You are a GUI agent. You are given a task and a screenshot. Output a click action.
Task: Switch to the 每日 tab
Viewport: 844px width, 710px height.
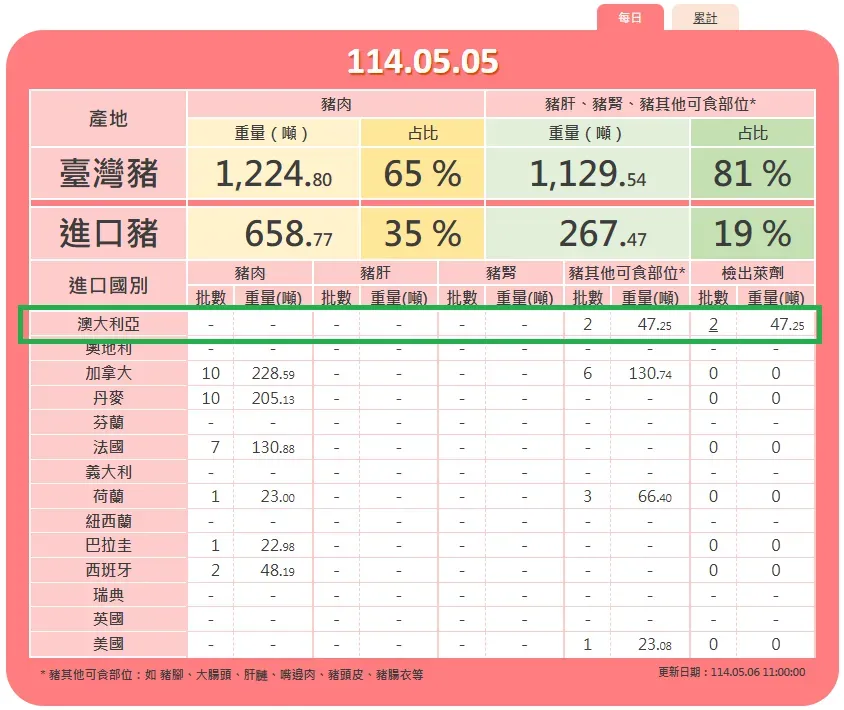pos(630,18)
